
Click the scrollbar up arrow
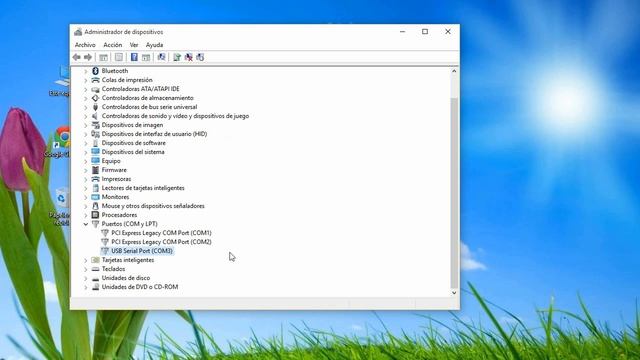(454, 71)
